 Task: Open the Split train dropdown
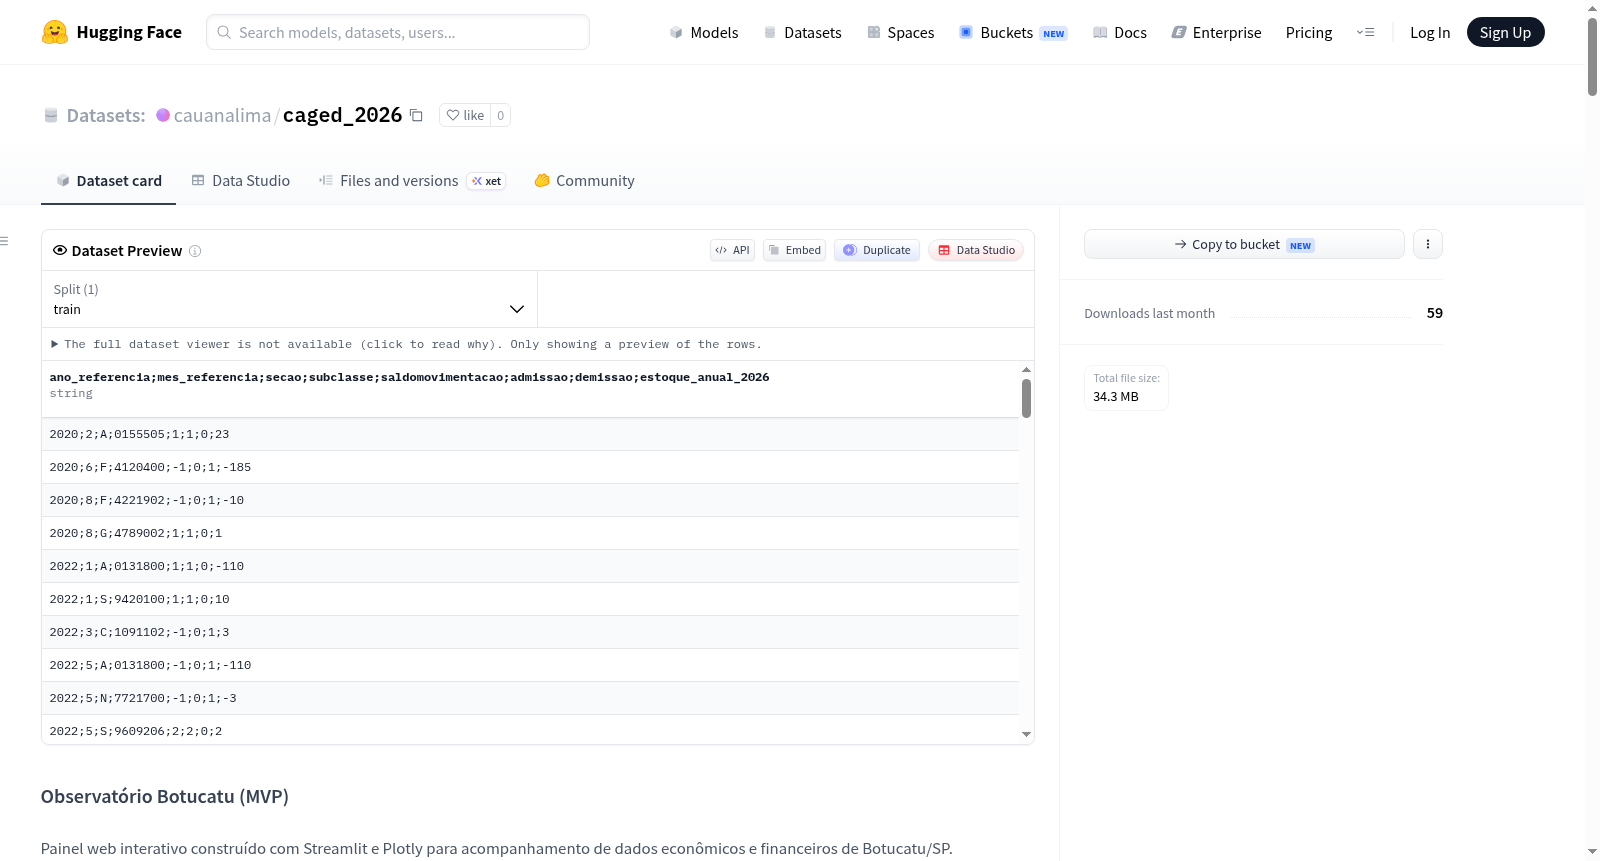289,299
